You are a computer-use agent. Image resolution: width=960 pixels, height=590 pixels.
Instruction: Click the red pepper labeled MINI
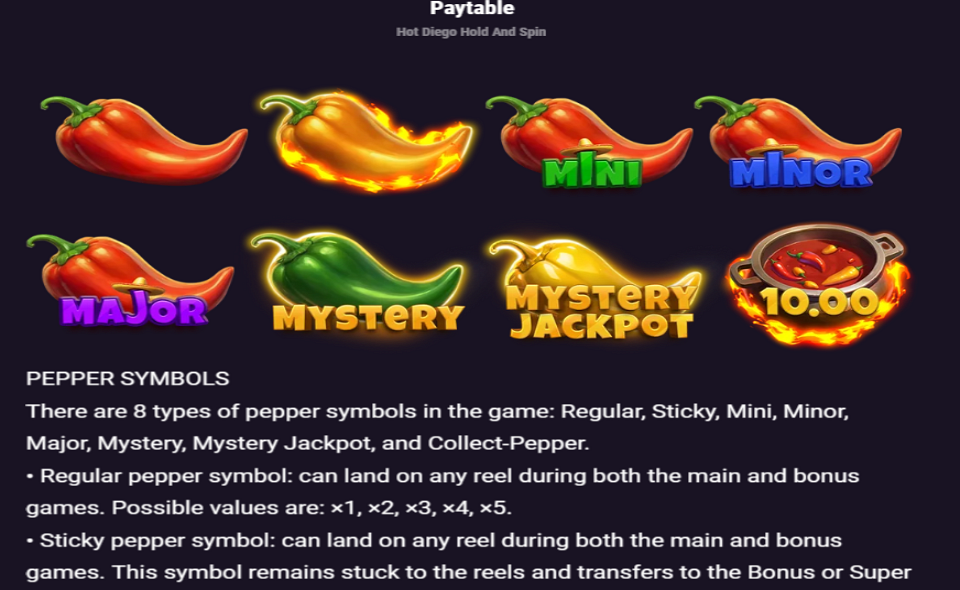point(589,141)
